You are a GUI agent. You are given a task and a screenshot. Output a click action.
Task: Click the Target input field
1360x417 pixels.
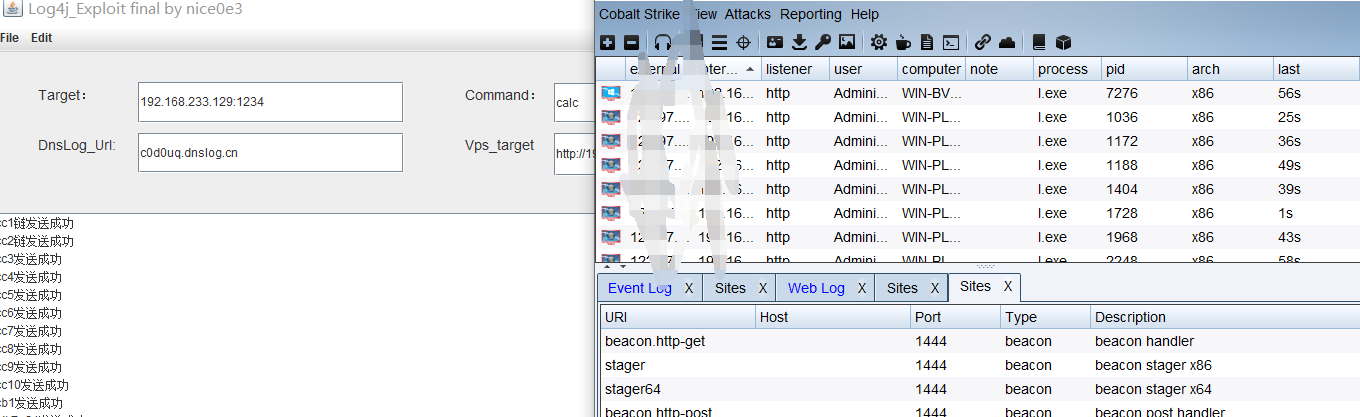269,102
